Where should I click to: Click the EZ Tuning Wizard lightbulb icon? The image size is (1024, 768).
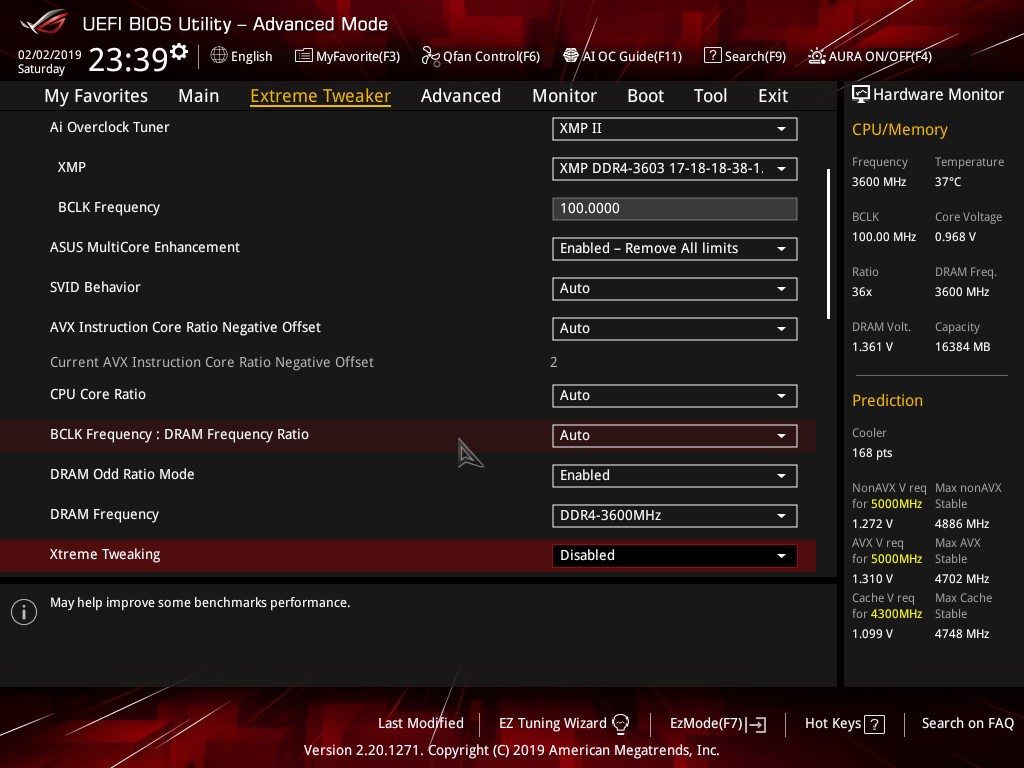click(x=620, y=724)
